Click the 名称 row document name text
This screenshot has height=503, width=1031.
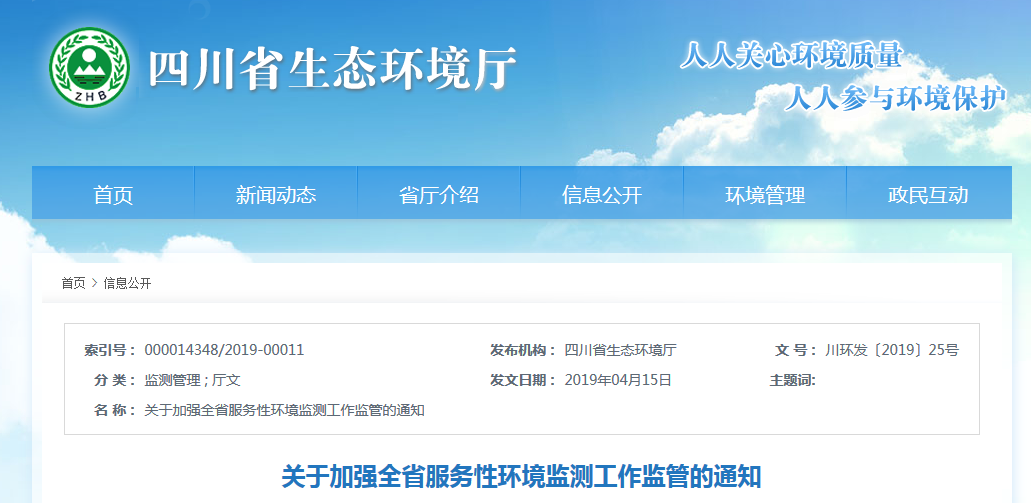284,411
